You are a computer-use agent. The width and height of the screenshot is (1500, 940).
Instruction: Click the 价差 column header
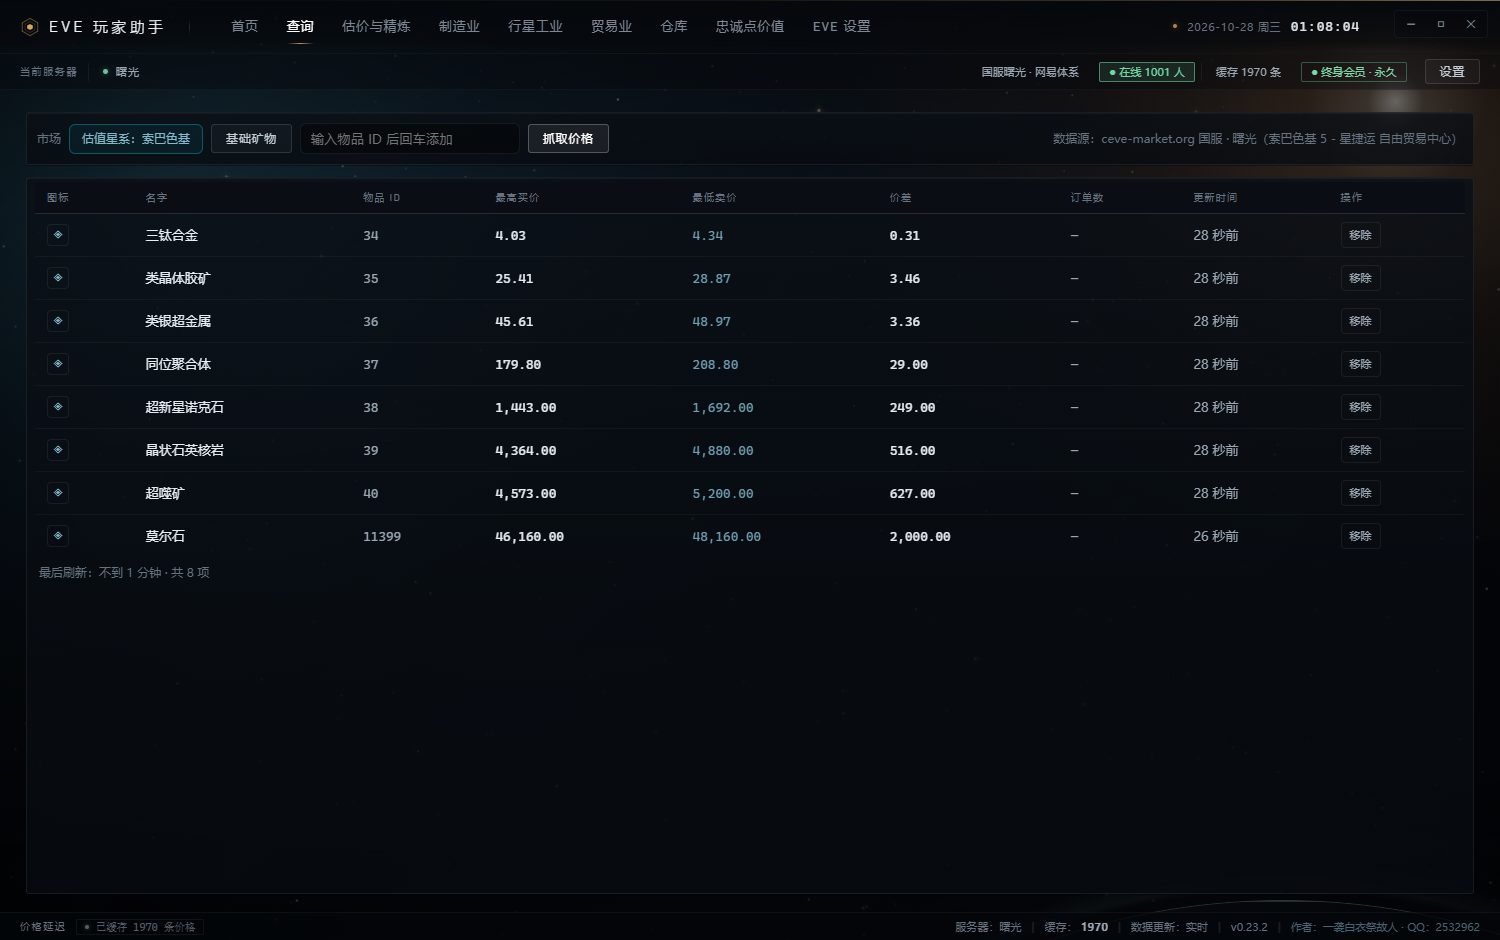[900, 198]
